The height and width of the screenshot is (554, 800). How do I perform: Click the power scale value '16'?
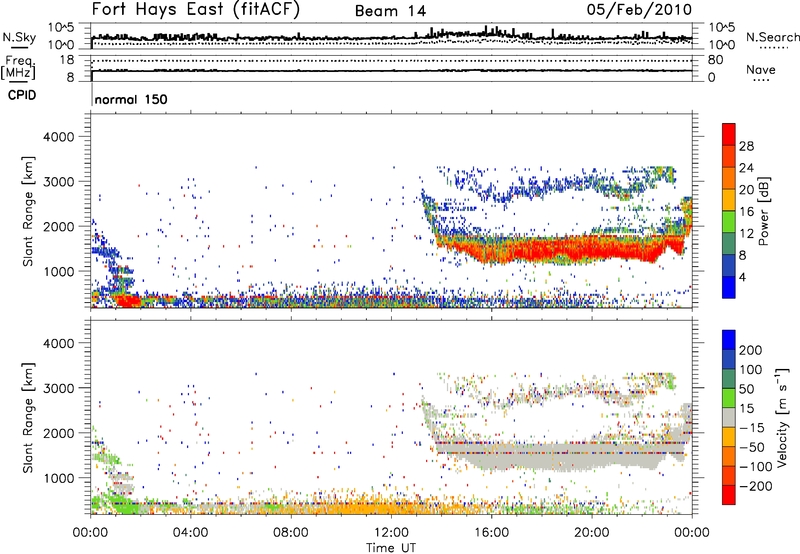tap(746, 212)
